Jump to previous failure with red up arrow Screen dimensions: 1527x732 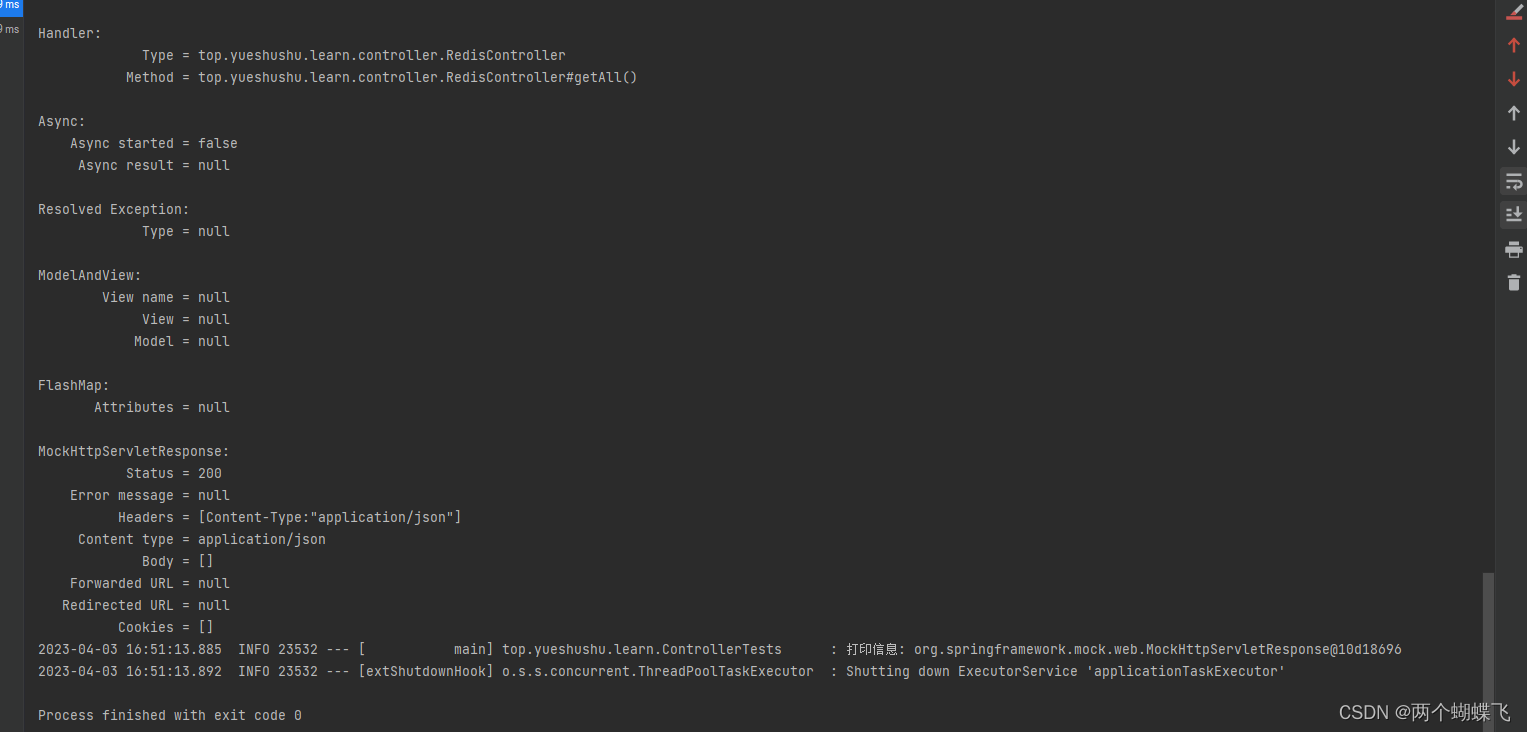[x=1513, y=45]
